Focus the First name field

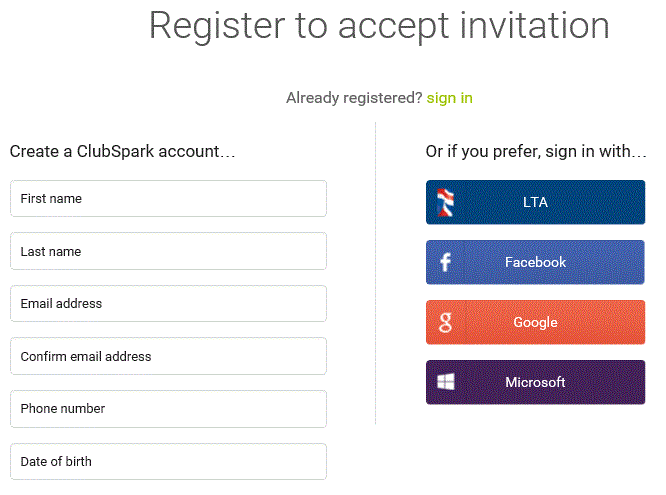(168, 199)
